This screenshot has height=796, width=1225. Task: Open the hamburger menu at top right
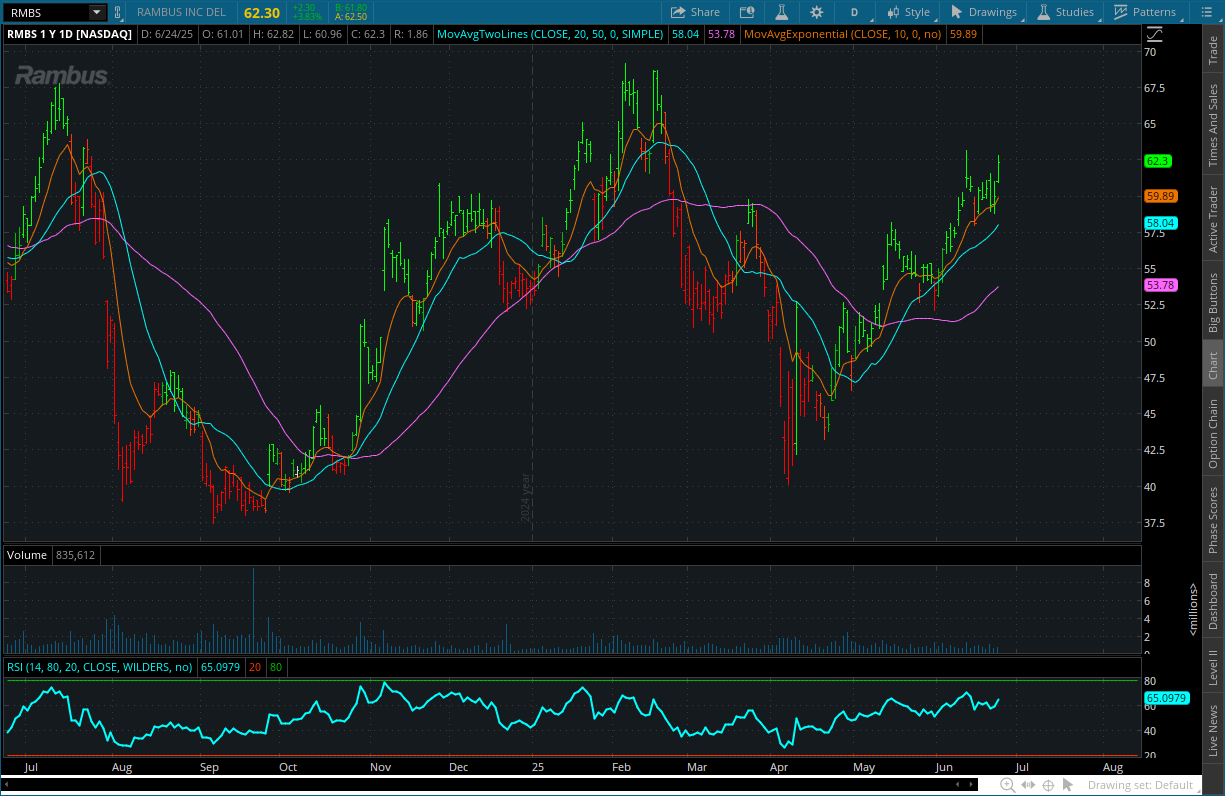(x=1205, y=12)
